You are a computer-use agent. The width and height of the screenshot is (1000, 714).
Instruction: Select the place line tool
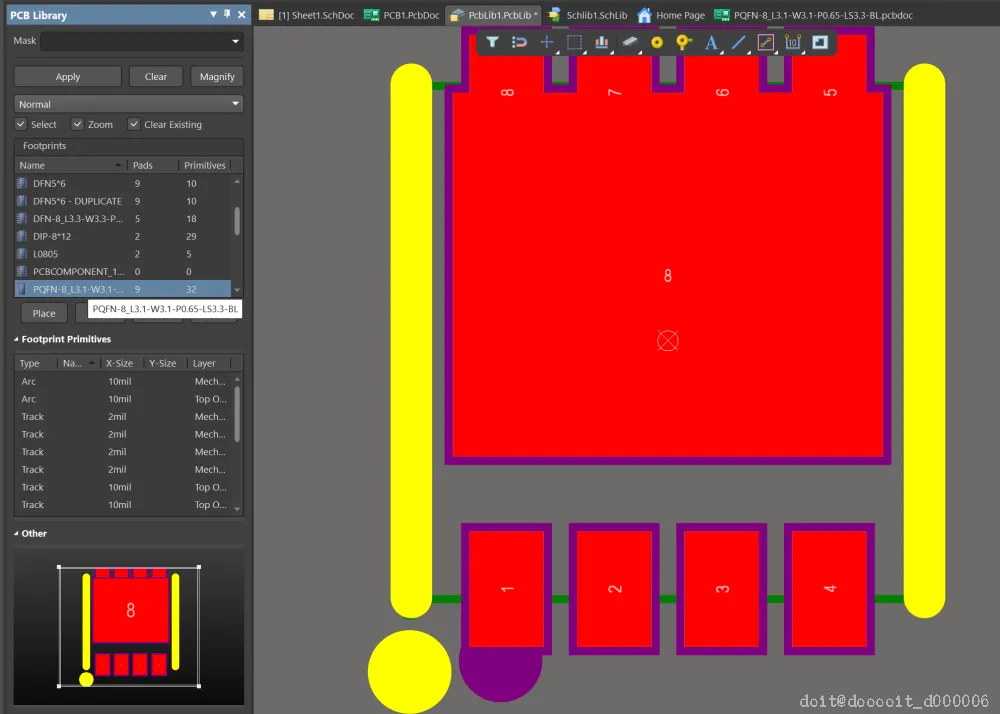pos(739,43)
